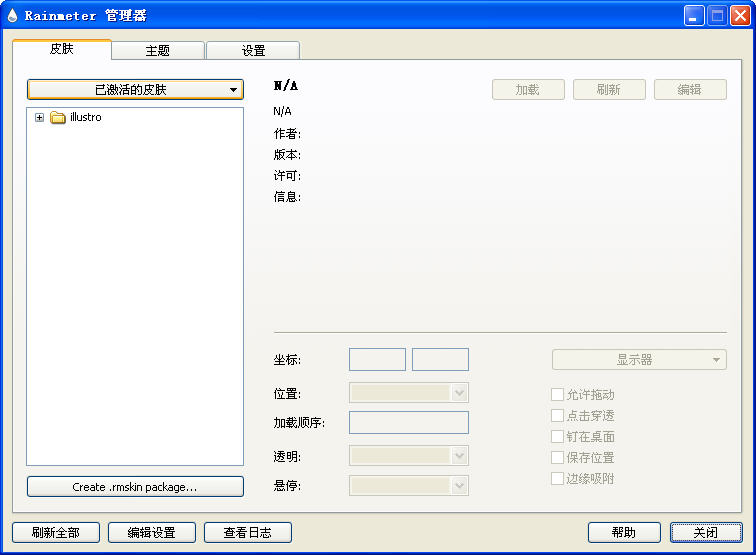Toggle the 点击穿透 checkbox
Image resolution: width=756 pixels, height=555 pixels.
[558, 416]
